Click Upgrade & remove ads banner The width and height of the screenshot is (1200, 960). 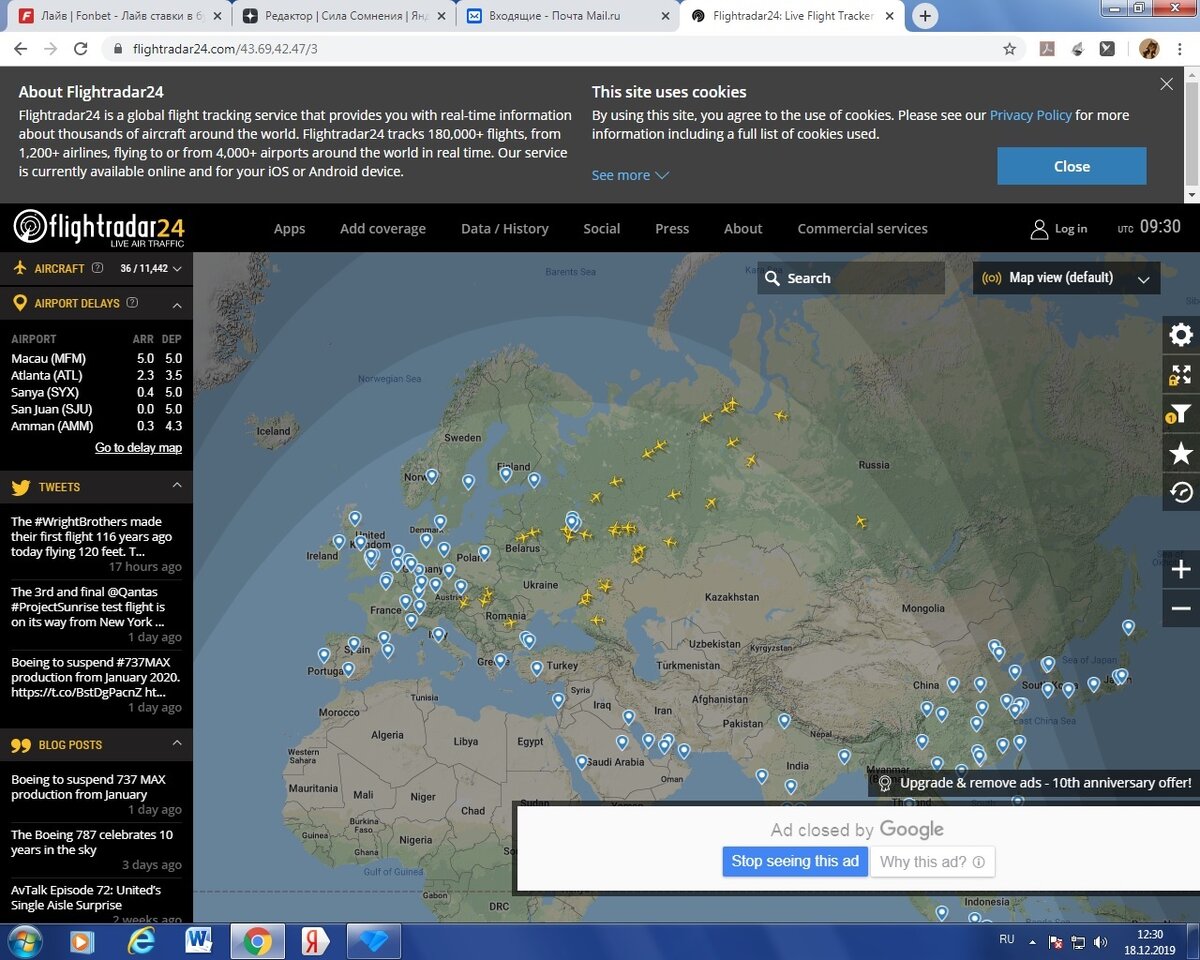(x=1034, y=782)
